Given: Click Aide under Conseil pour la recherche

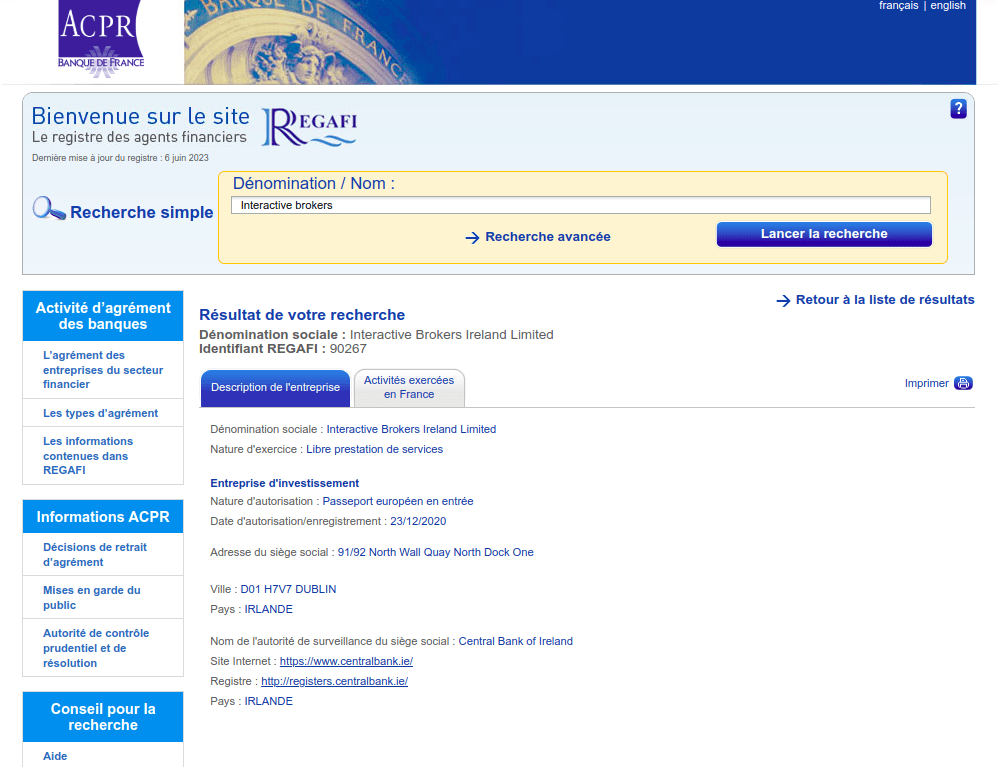Looking at the screenshot, I should pos(55,756).
